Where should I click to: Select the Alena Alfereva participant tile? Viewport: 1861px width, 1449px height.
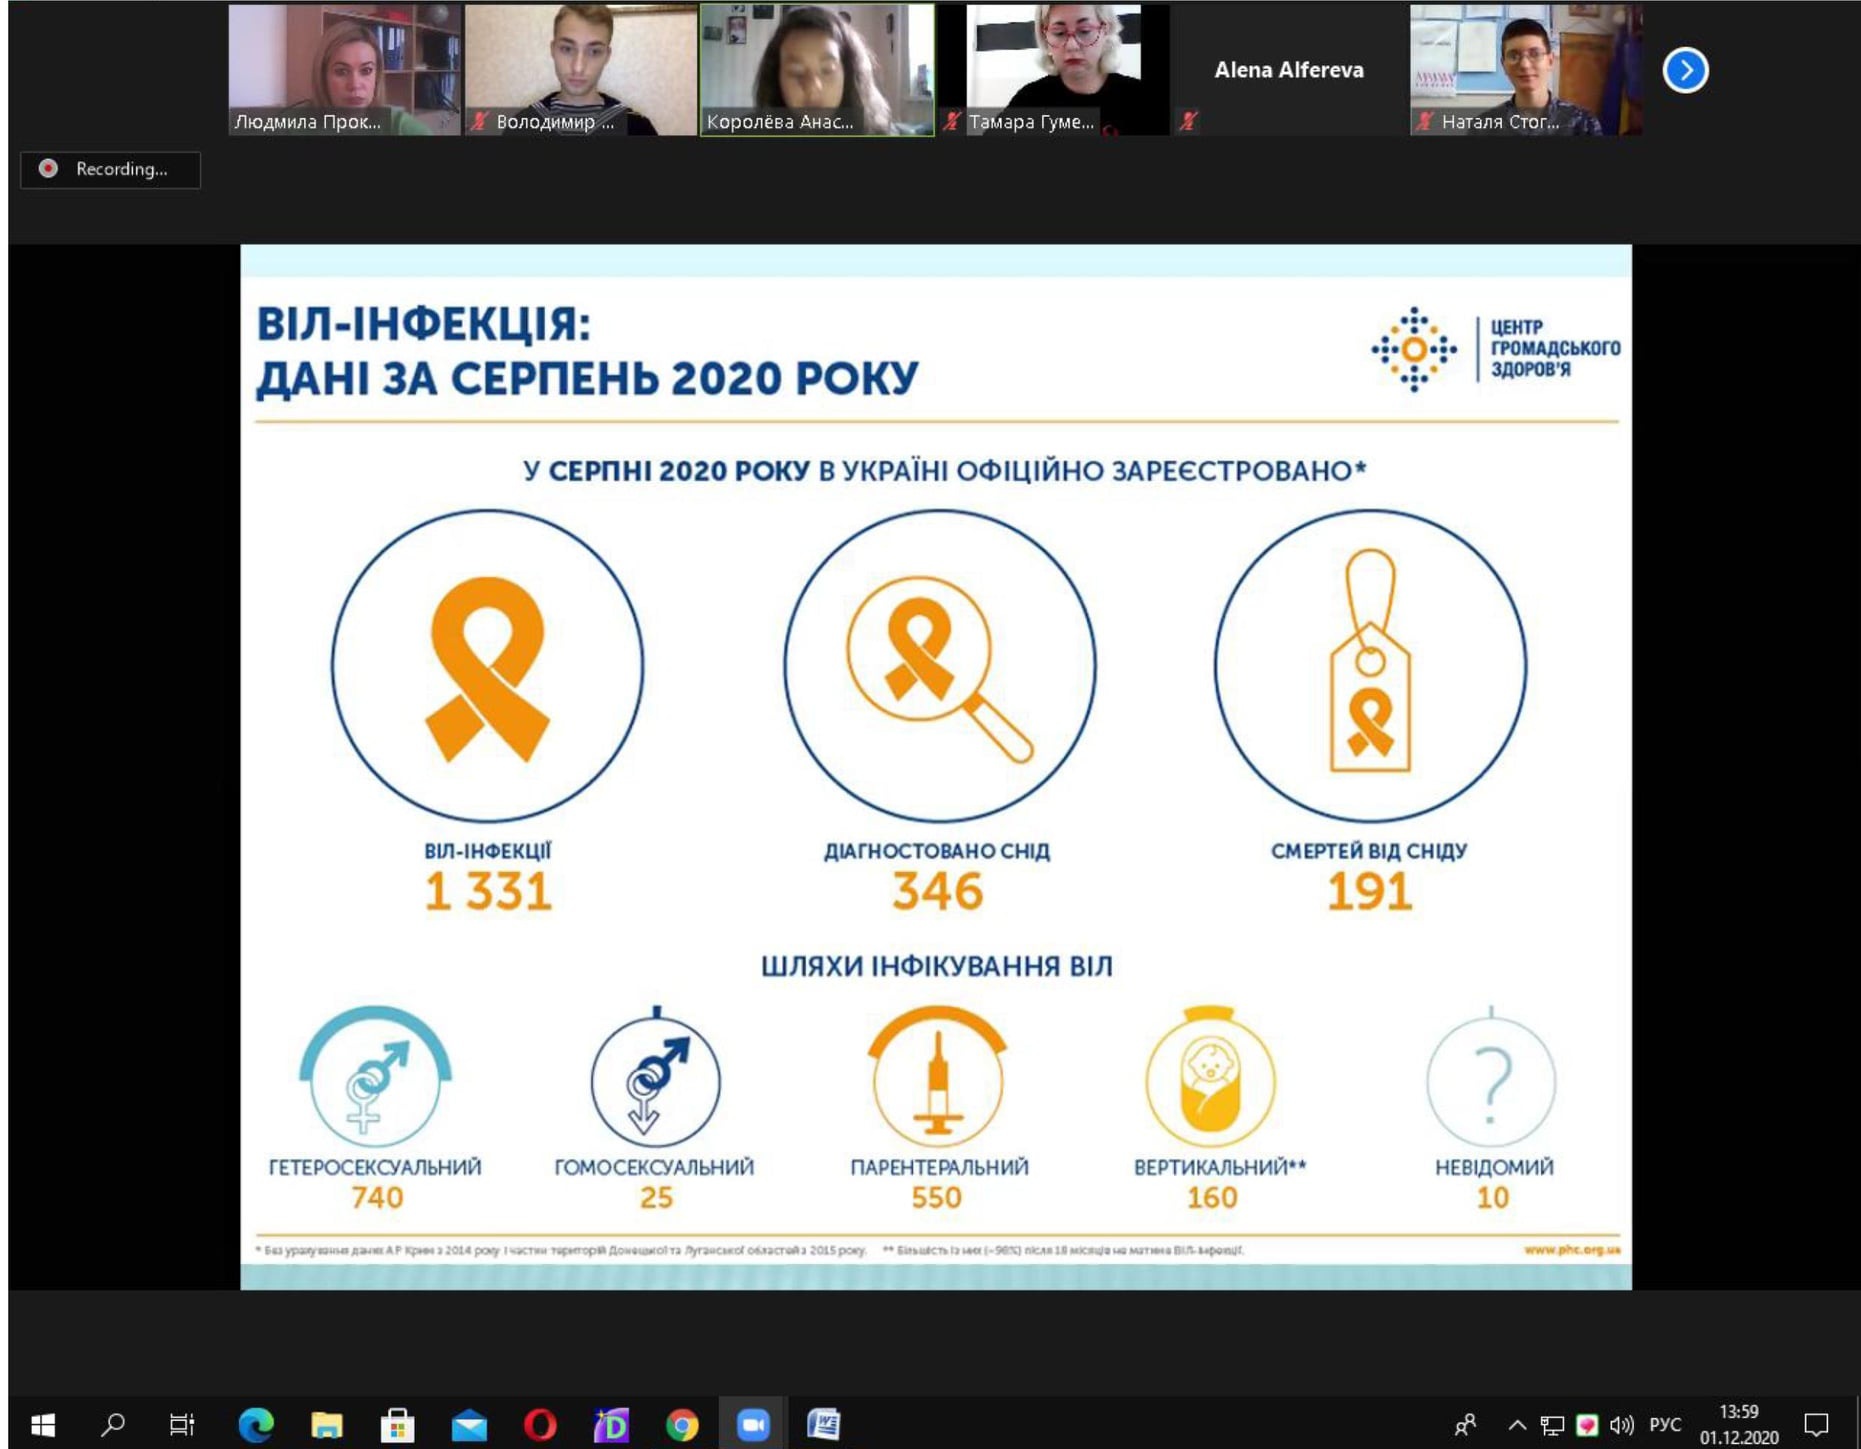1288,70
